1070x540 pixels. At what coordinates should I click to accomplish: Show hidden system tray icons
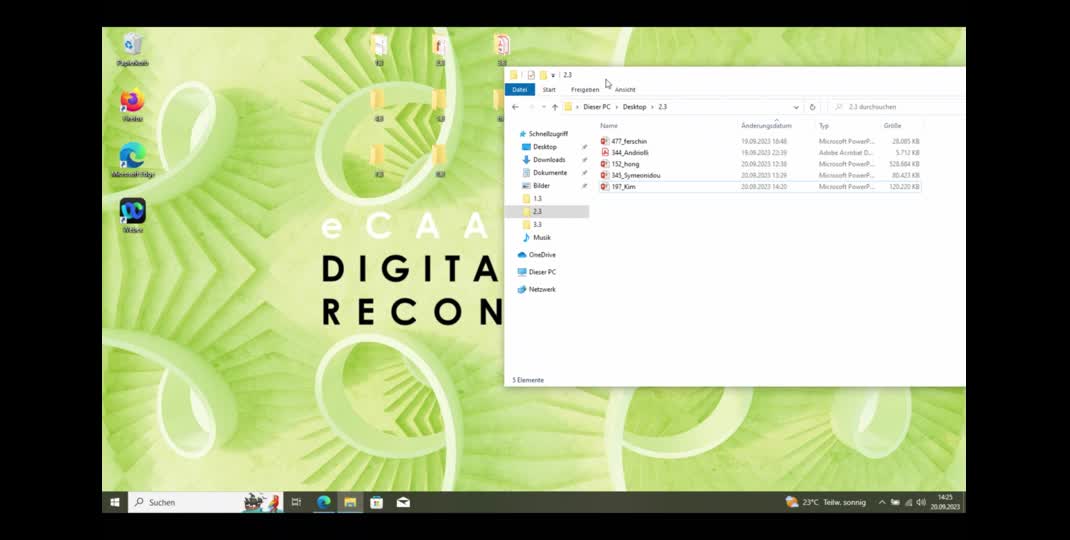pyautogui.click(x=882, y=502)
